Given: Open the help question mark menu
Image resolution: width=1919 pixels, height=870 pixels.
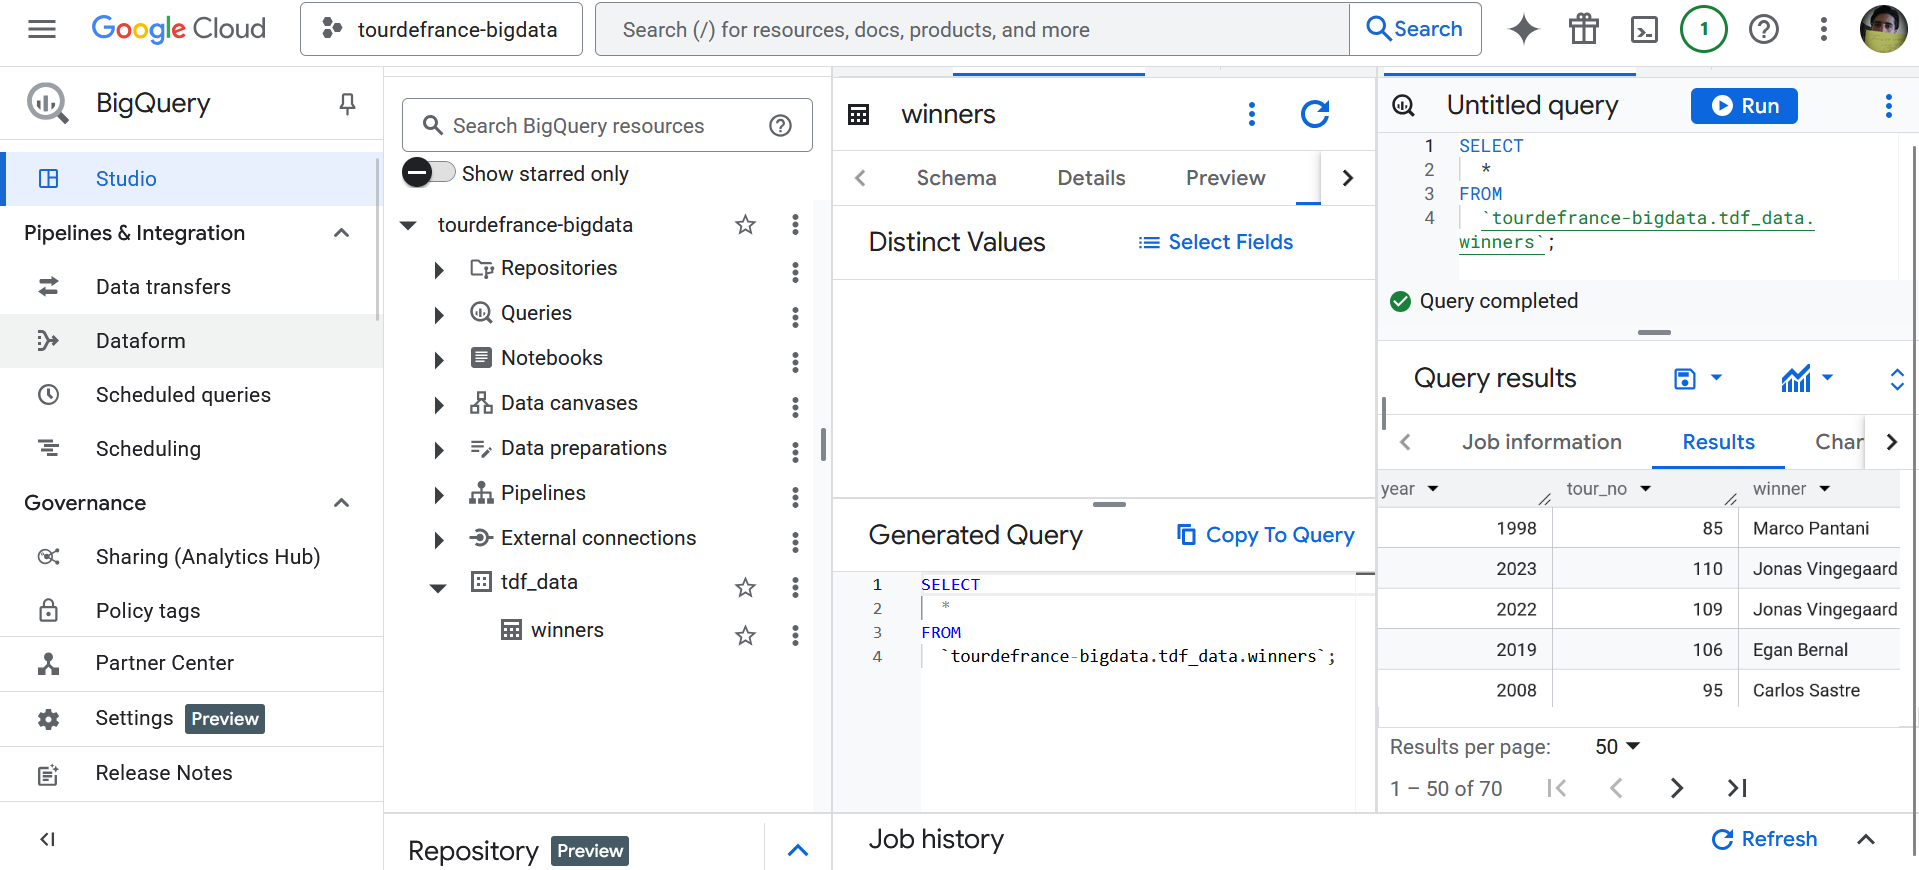Looking at the screenshot, I should (x=1764, y=29).
